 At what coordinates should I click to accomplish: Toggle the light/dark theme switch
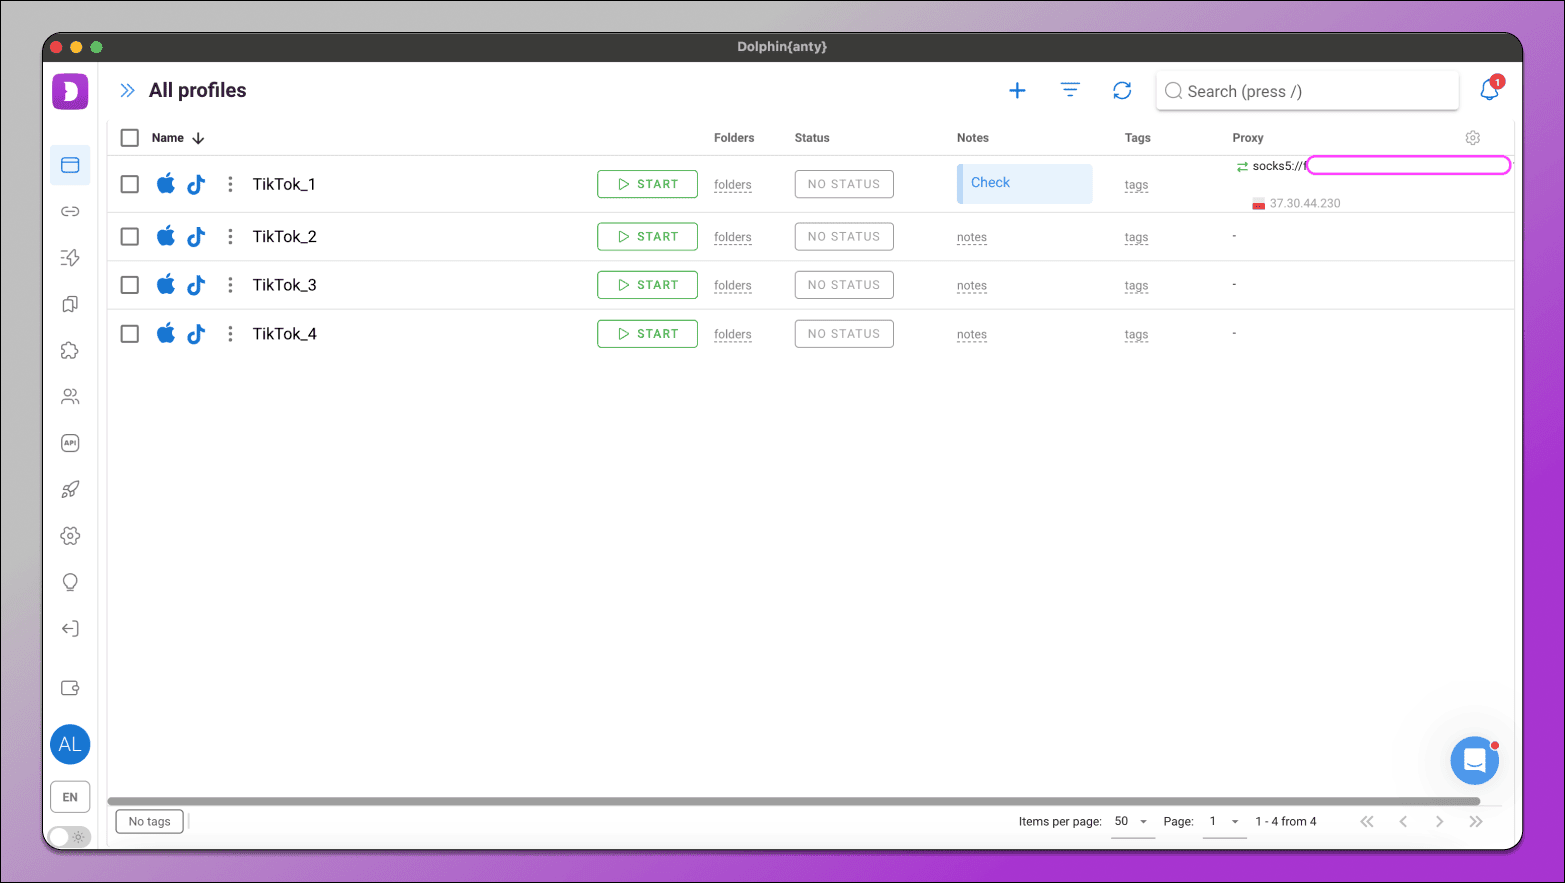69,837
